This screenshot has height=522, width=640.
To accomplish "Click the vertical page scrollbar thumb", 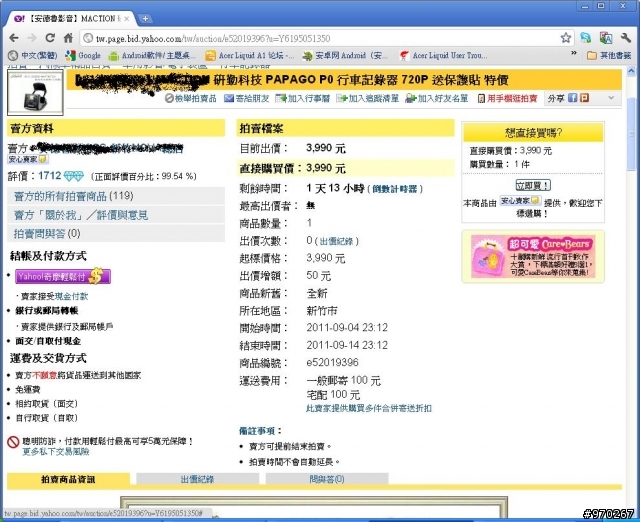I will (x=631, y=135).
